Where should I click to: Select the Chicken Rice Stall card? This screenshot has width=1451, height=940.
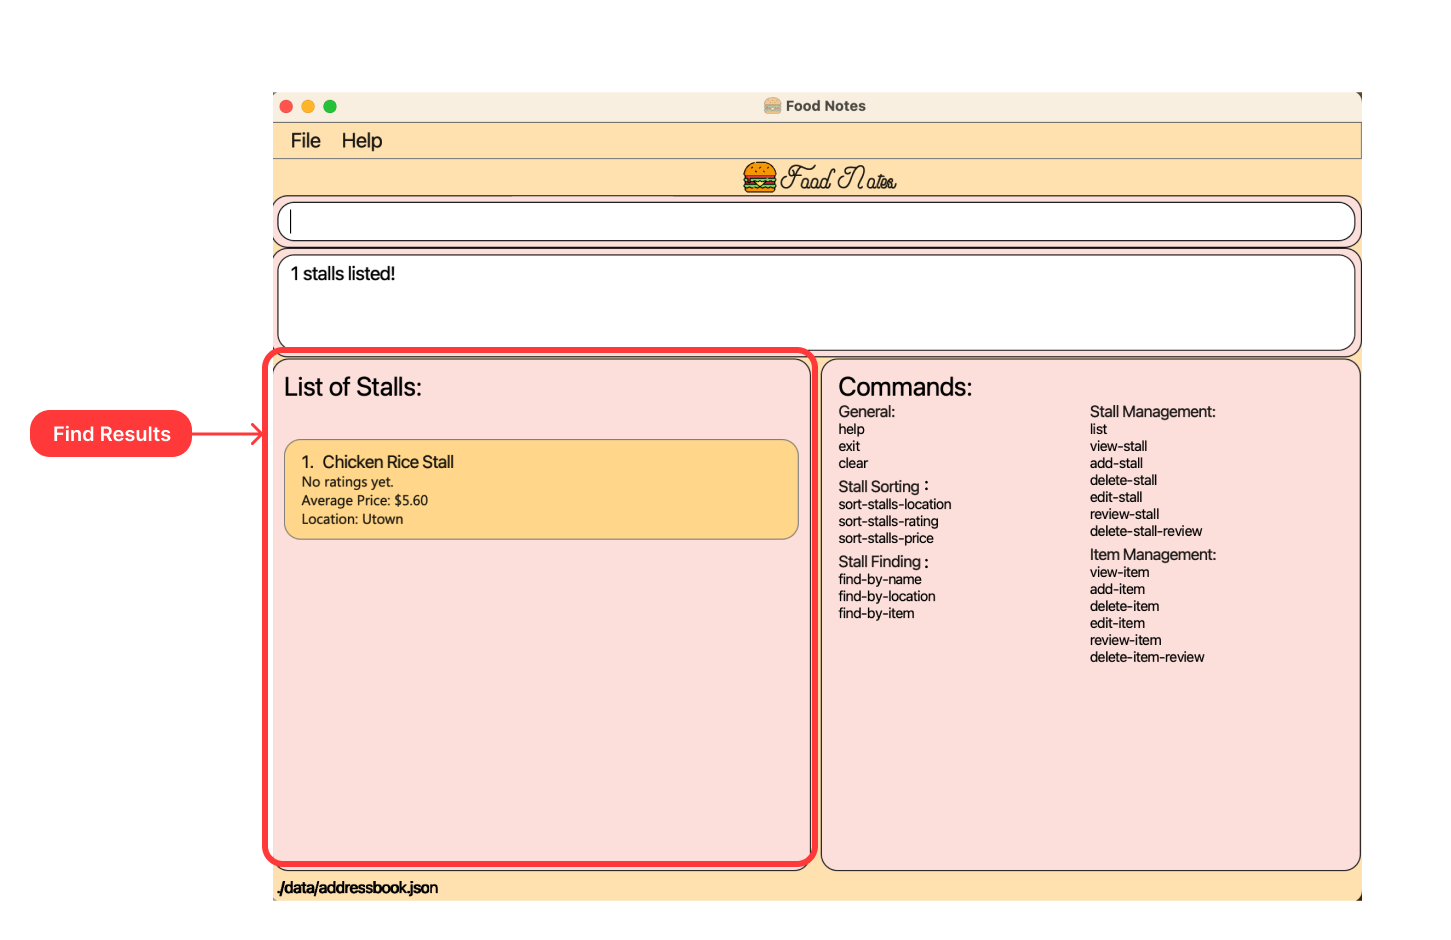pyautogui.click(x=541, y=490)
